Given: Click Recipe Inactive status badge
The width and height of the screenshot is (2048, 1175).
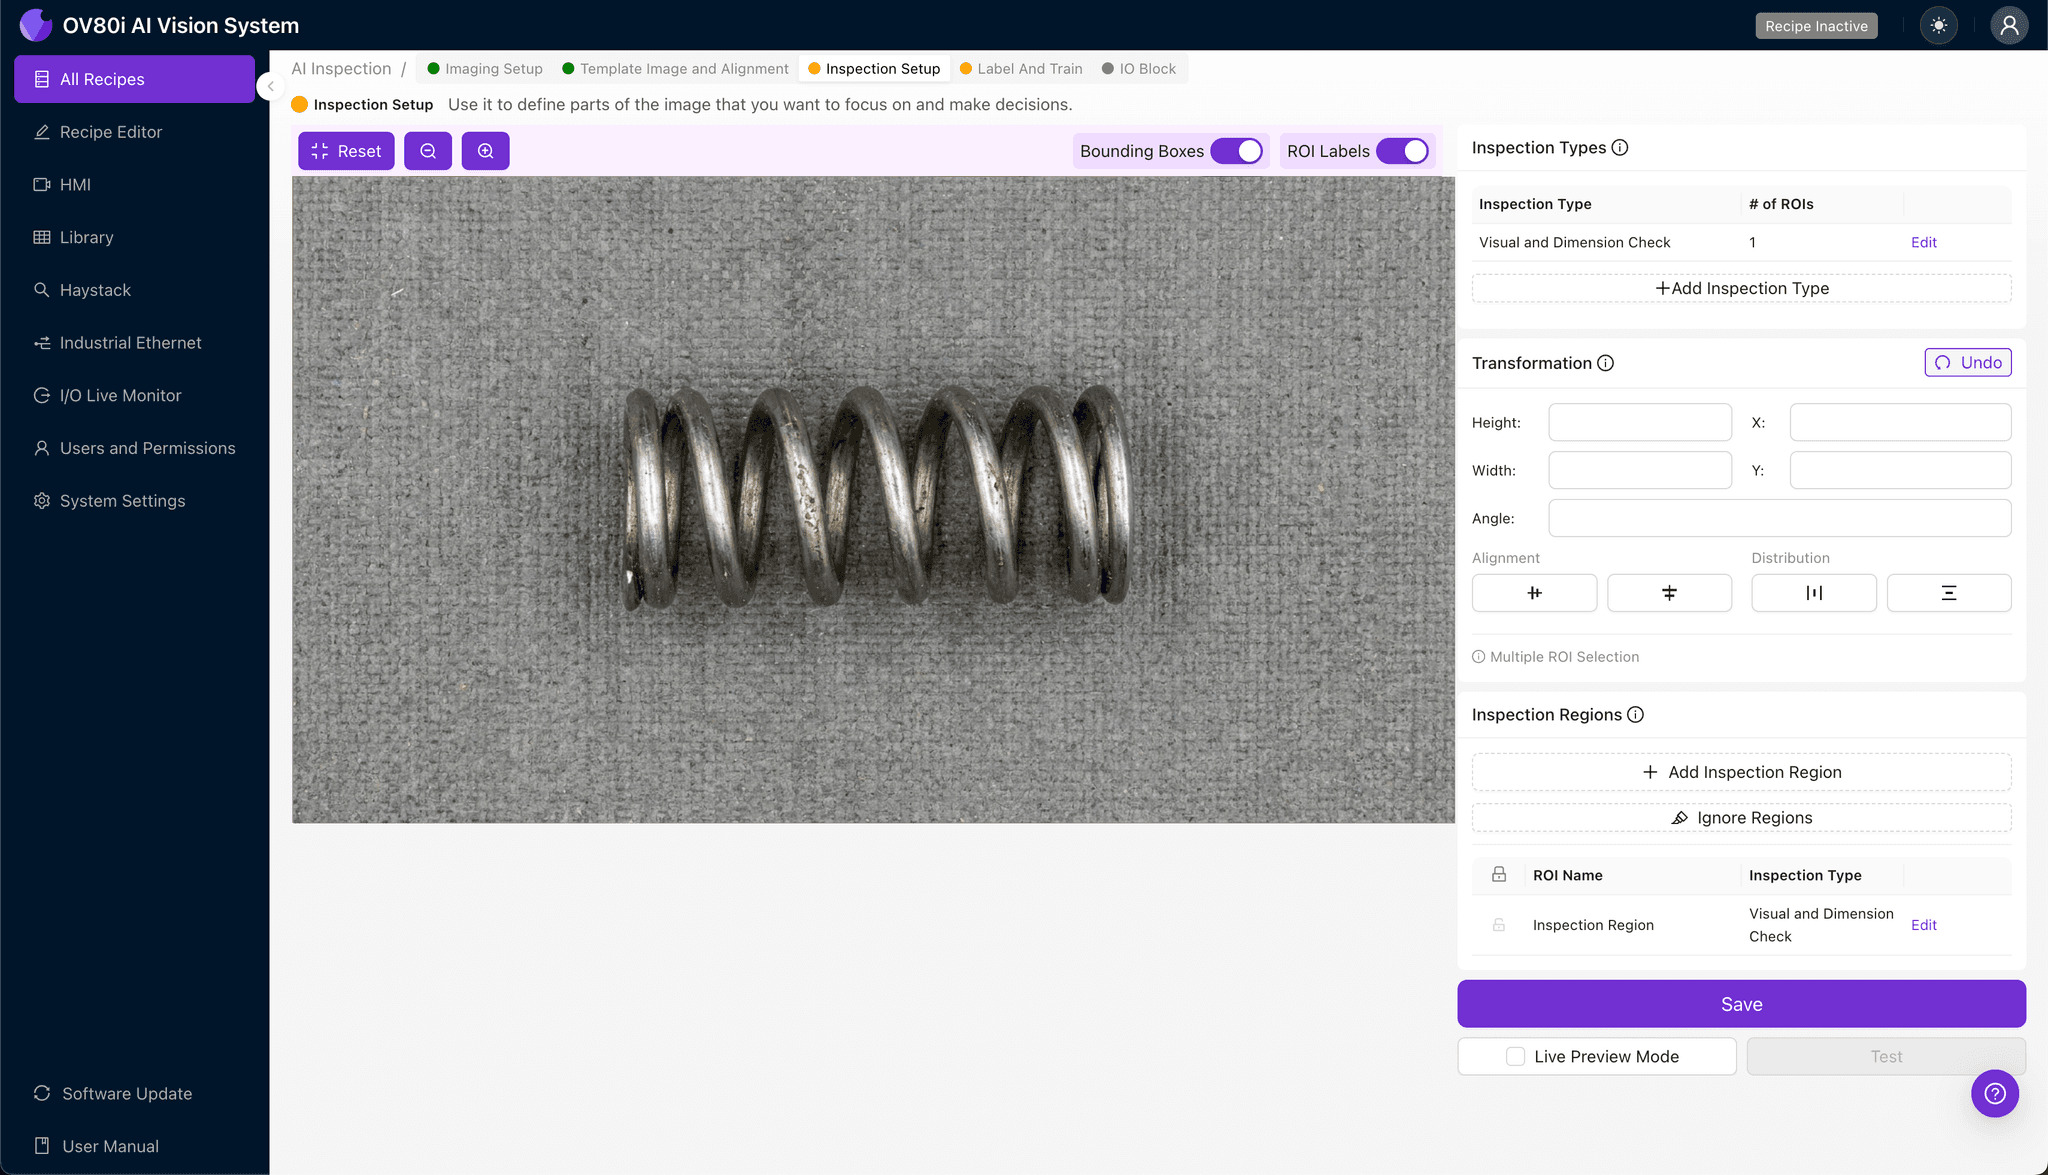Looking at the screenshot, I should [1816, 26].
